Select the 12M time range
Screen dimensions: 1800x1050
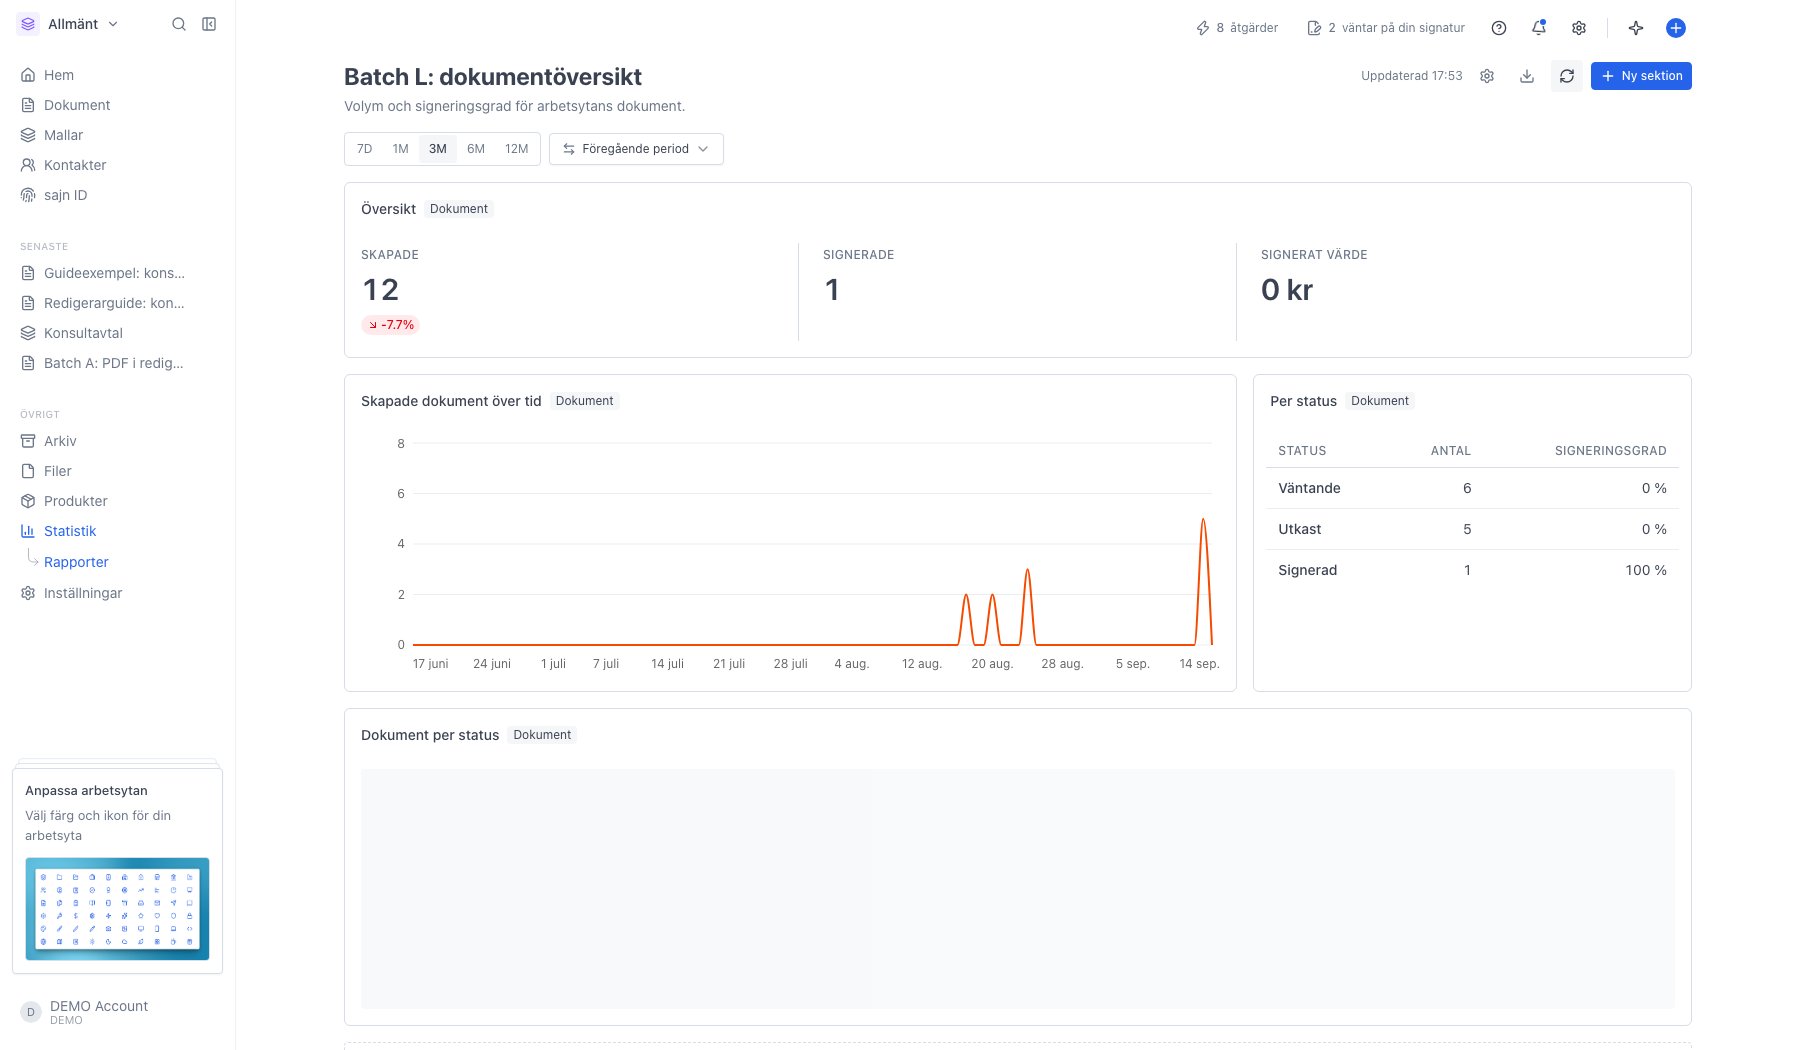tap(516, 149)
